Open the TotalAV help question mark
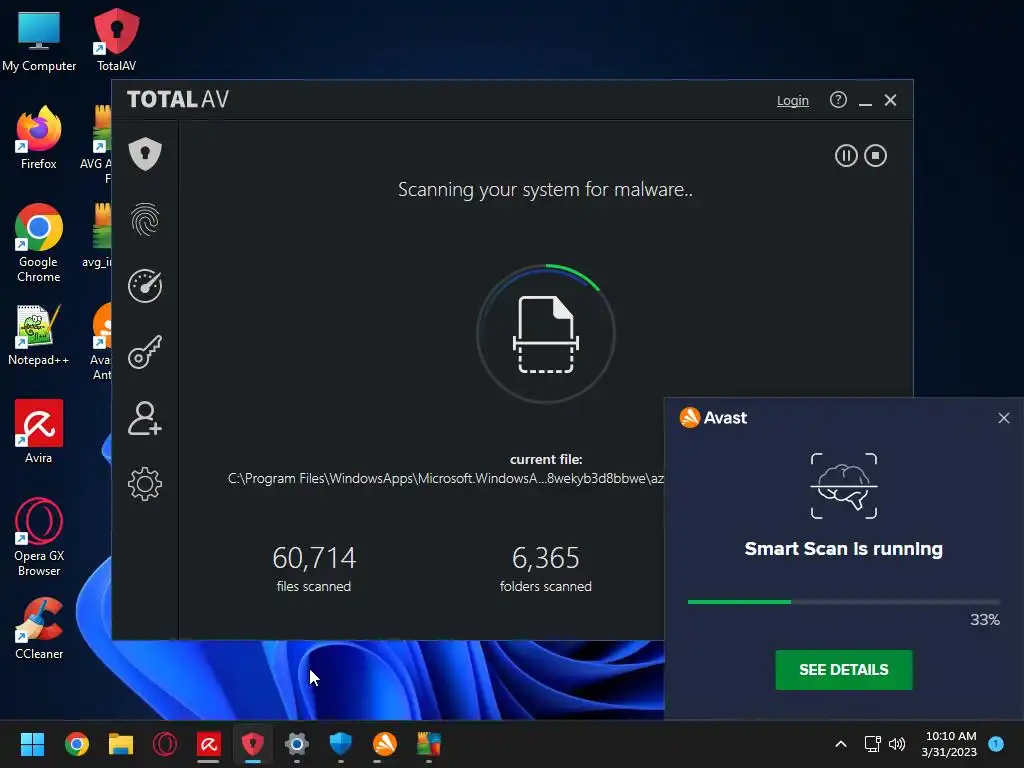1024x768 pixels. click(x=839, y=100)
